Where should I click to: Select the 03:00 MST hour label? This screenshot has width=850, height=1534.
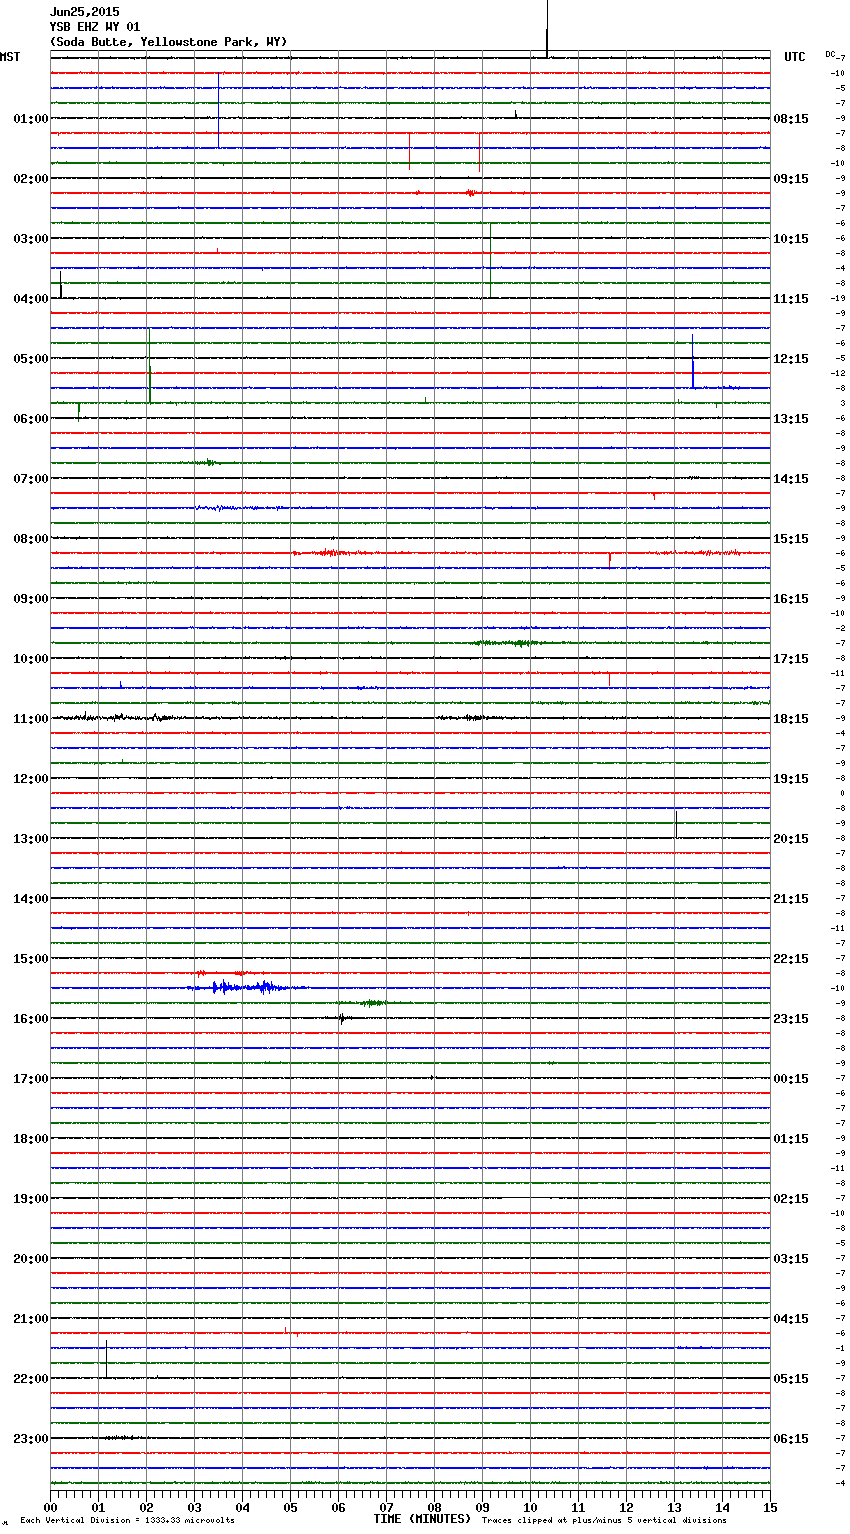[31, 239]
